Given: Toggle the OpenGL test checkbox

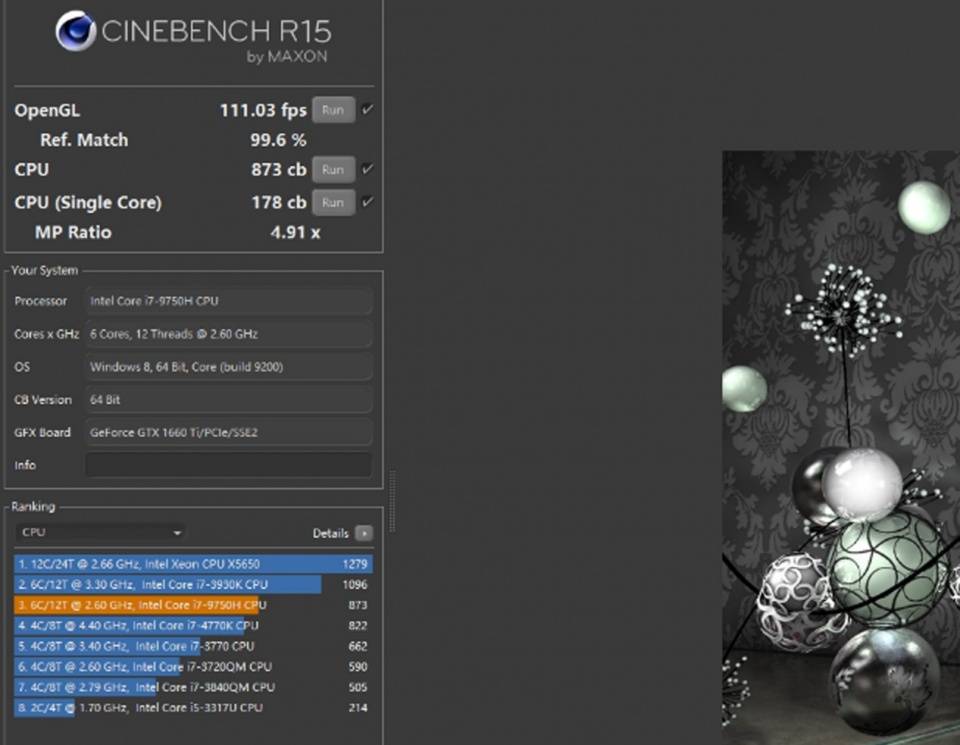Looking at the screenshot, I should [367, 110].
